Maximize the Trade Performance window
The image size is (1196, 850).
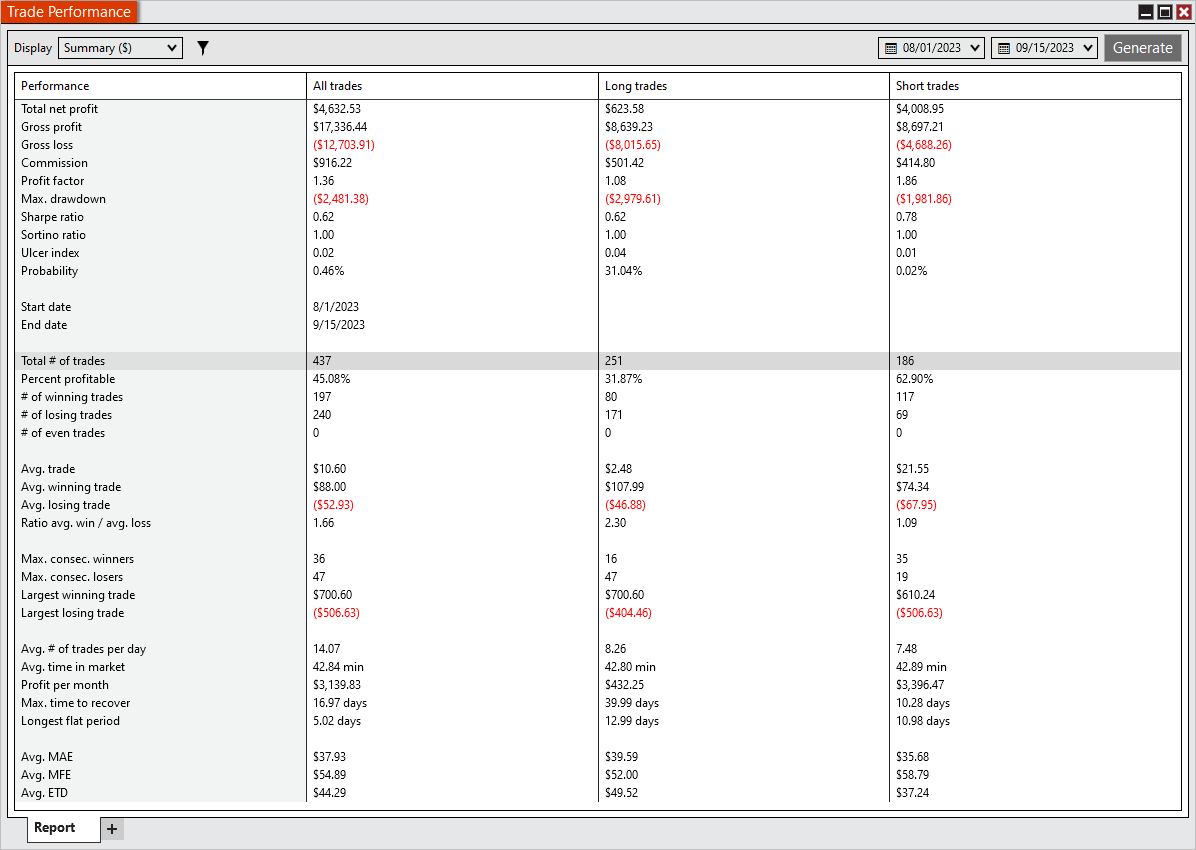point(1165,12)
